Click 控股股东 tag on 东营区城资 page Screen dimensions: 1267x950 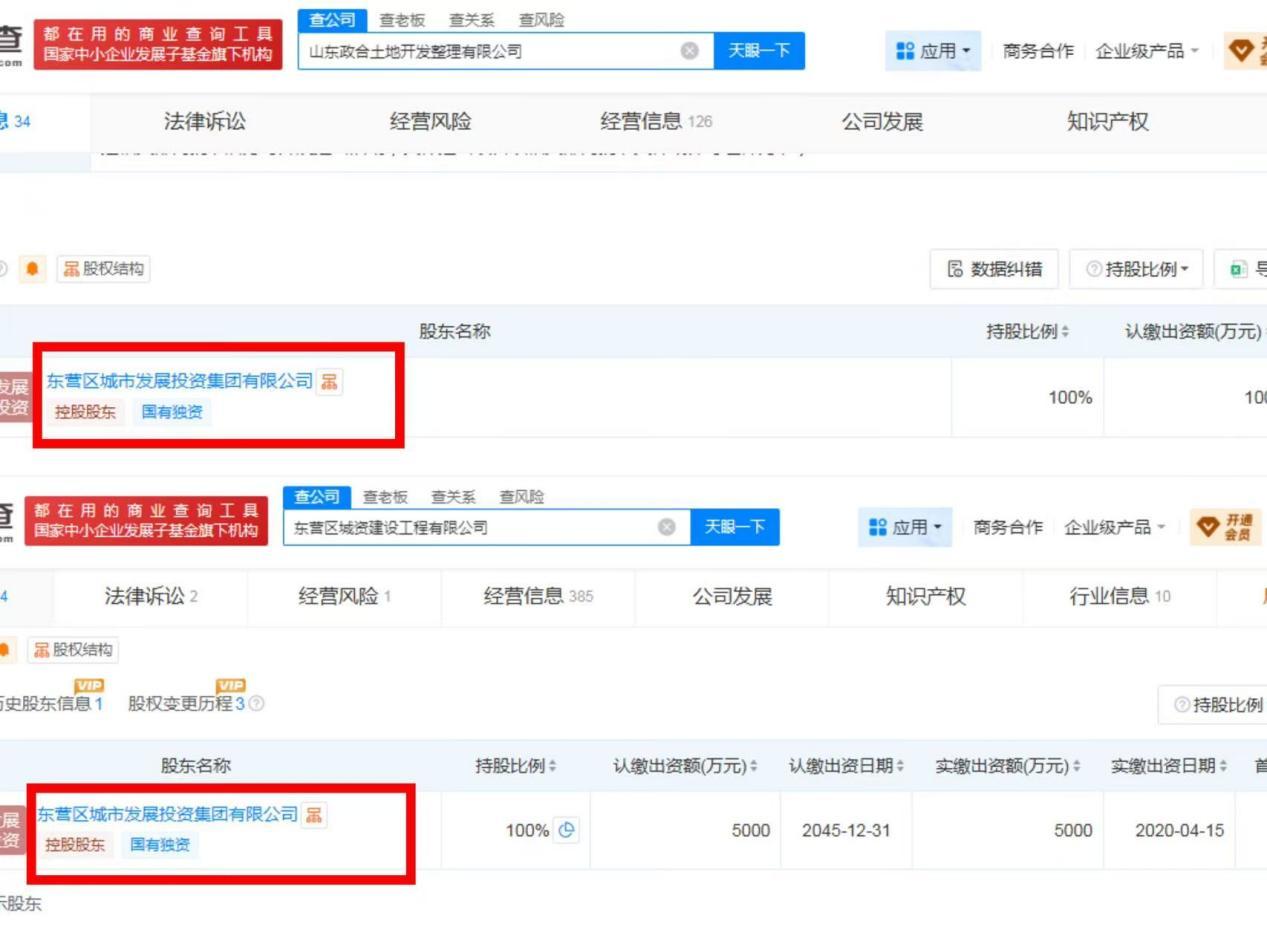click(75, 845)
